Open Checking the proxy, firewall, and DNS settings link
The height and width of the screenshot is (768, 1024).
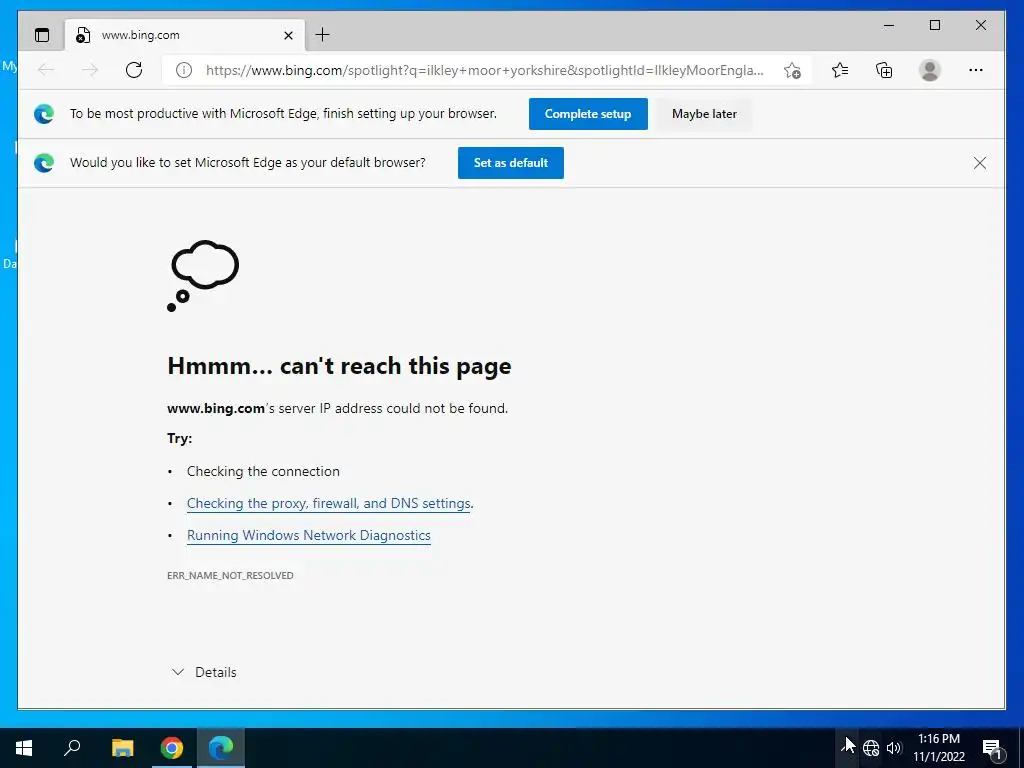328,504
